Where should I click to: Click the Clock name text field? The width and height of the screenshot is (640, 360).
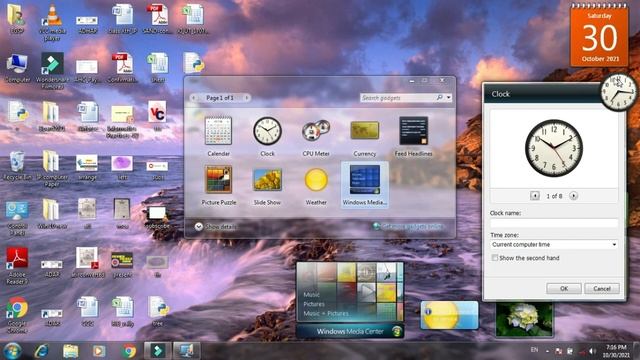click(x=554, y=223)
